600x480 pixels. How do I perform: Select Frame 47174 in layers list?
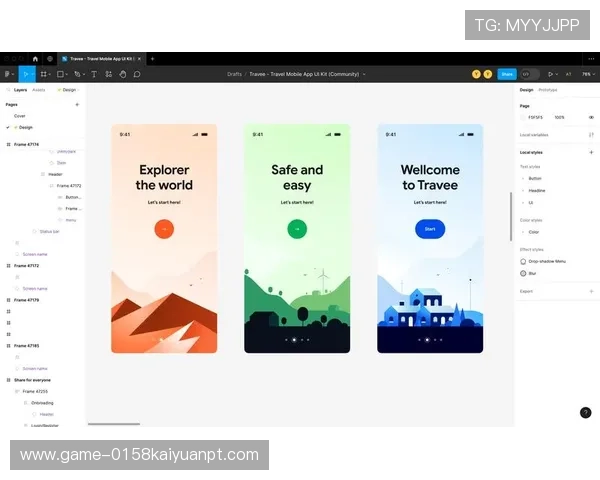click(27, 144)
